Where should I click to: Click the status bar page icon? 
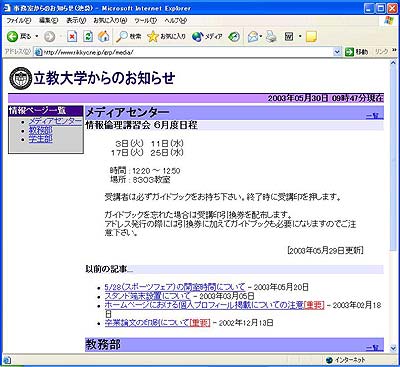click(7, 360)
